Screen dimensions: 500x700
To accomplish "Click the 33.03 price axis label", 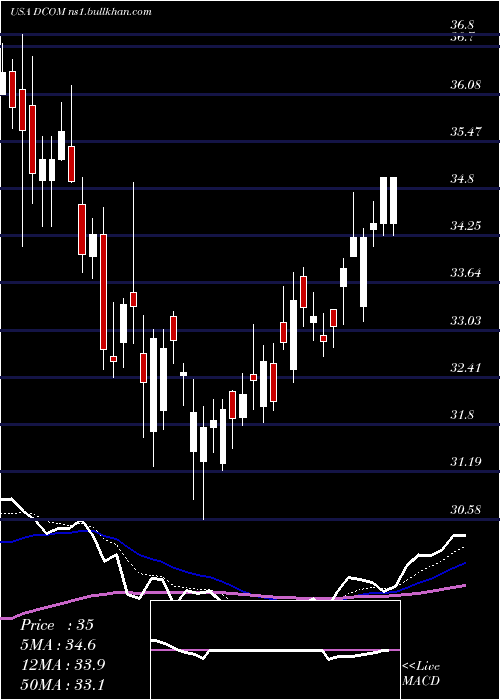I will pos(466,320).
